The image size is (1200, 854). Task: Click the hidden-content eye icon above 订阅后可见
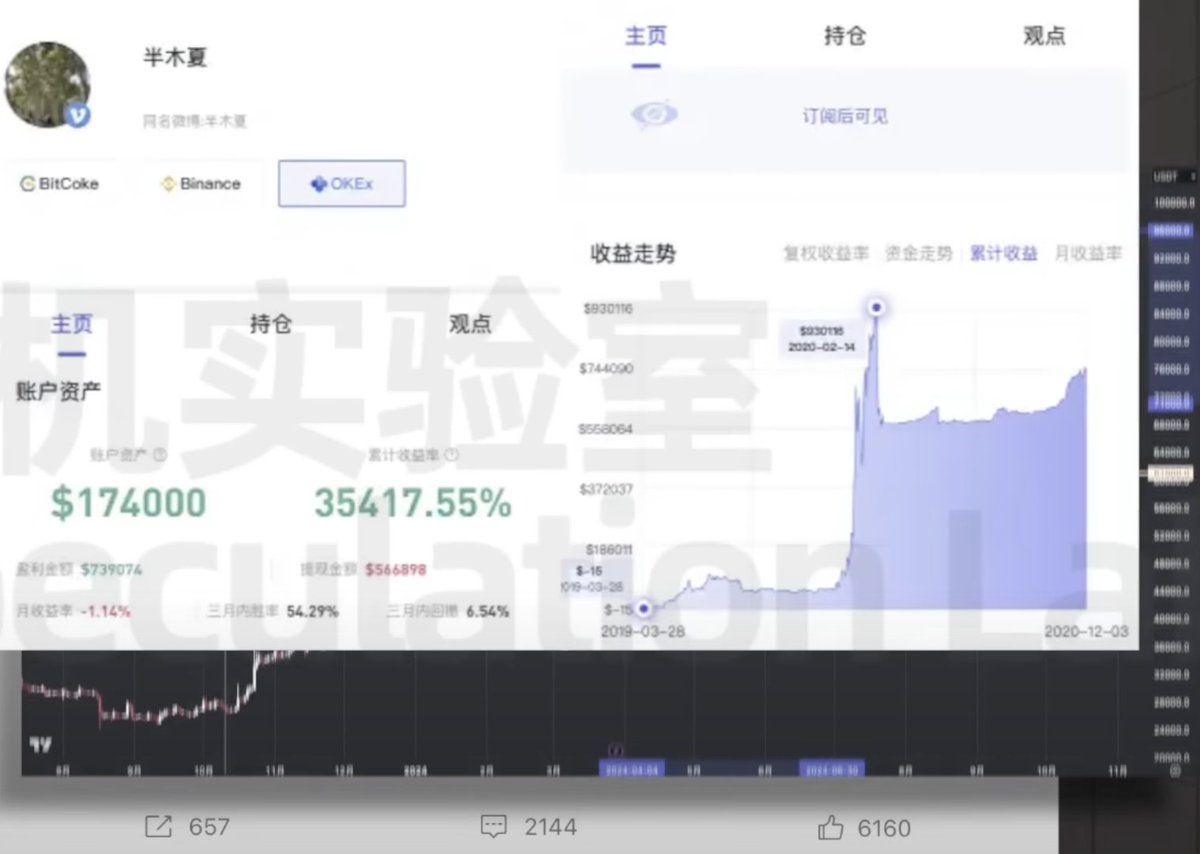pyautogui.click(x=652, y=116)
